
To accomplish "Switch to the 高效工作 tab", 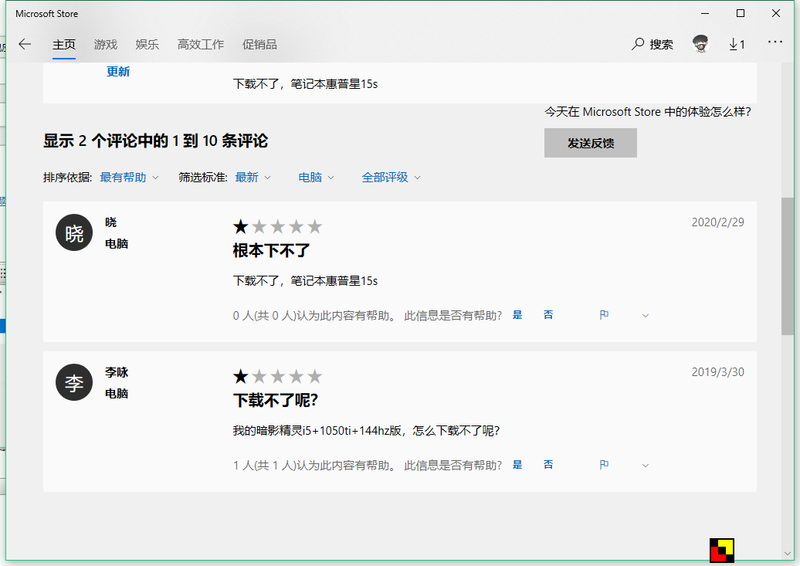I will click(x=200, y=44).
